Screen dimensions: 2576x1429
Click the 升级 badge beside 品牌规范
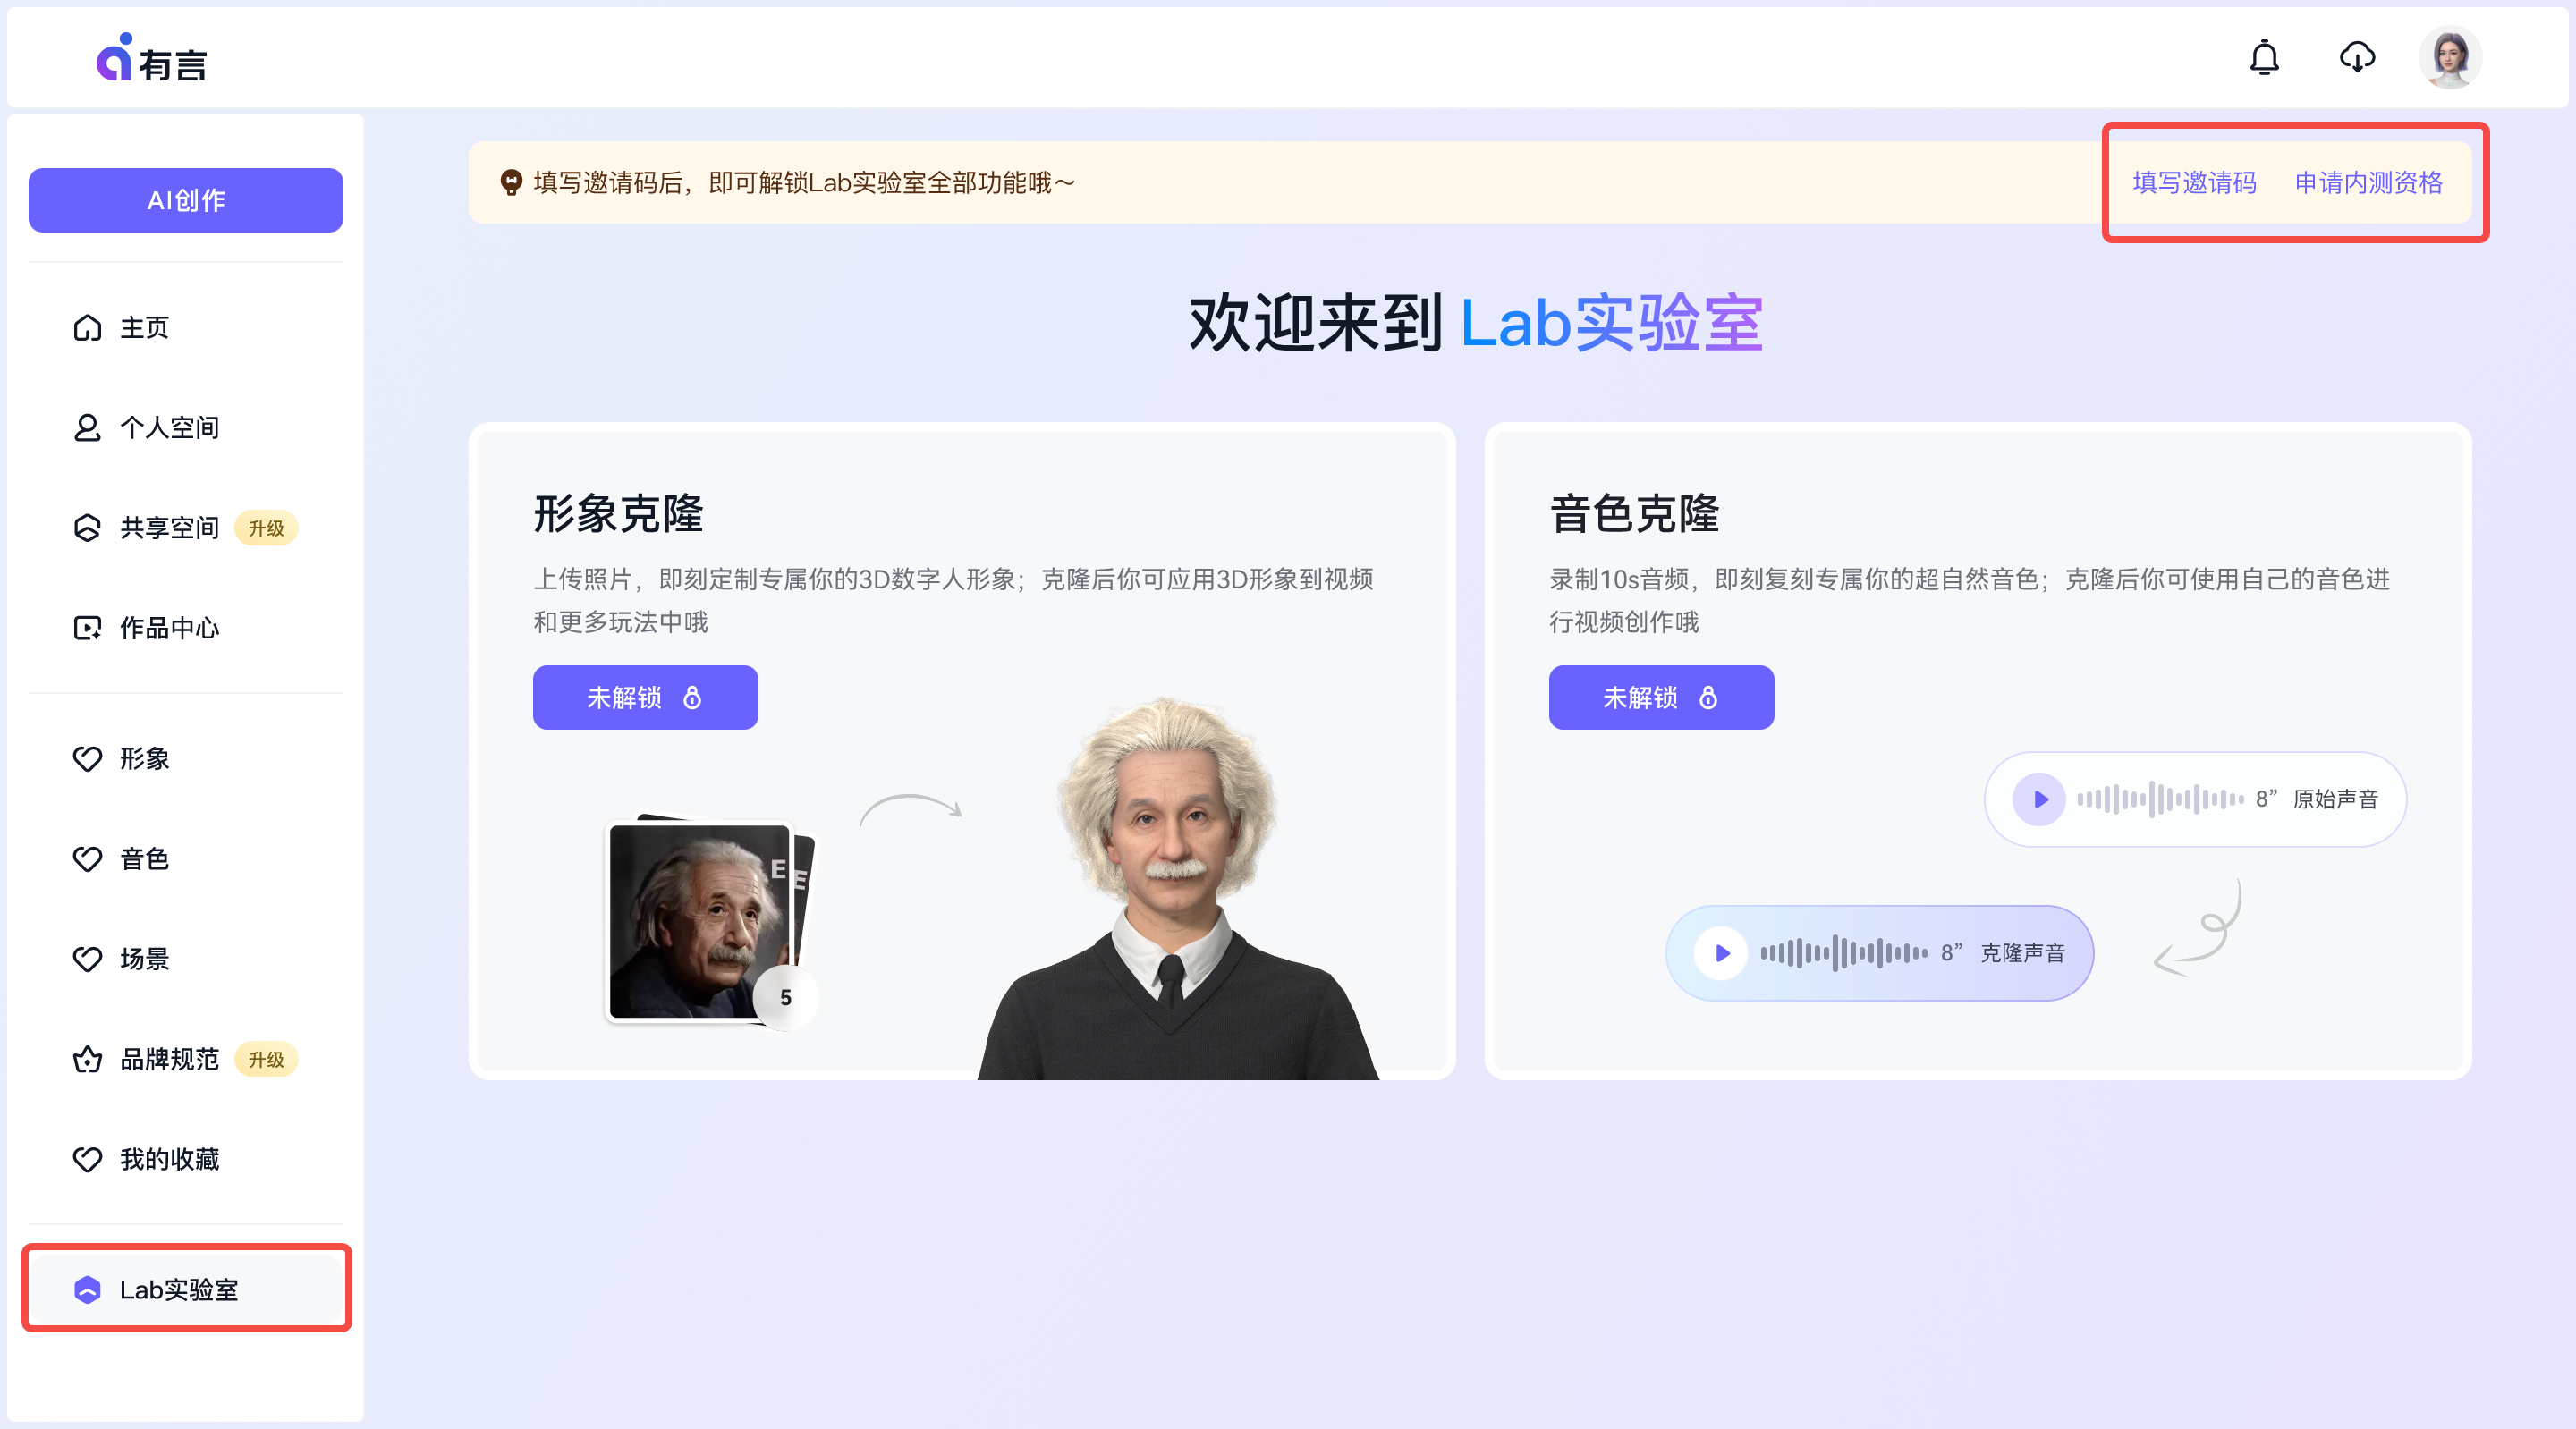coord(266,1059)
